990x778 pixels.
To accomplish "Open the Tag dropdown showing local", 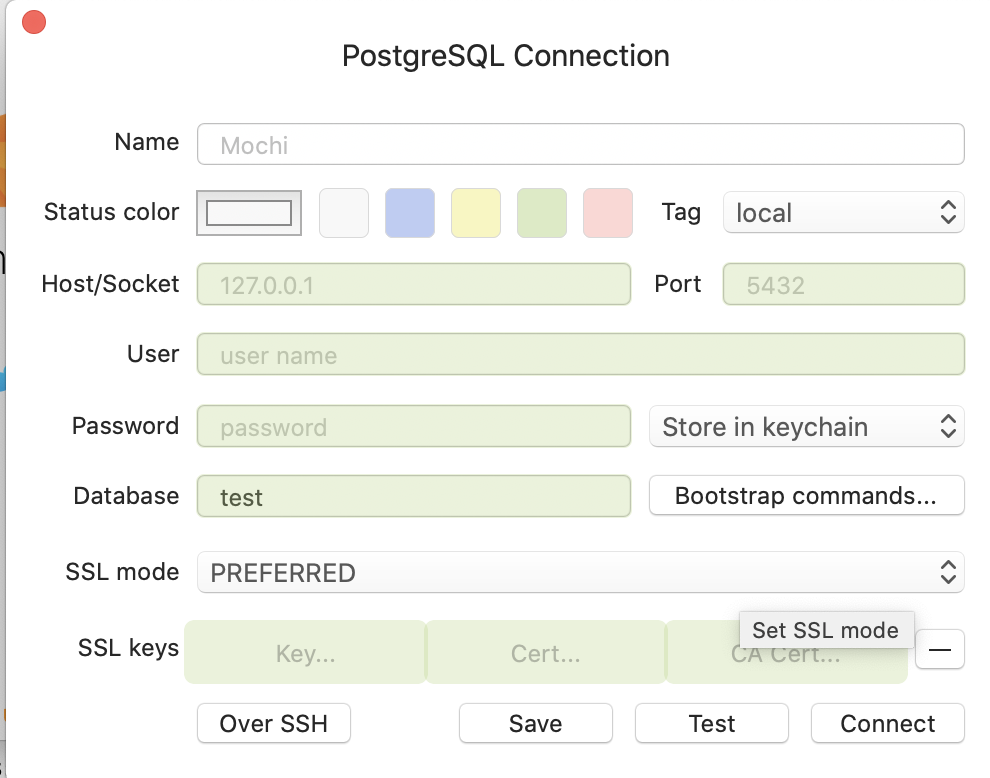I will (x=843, y=213).
